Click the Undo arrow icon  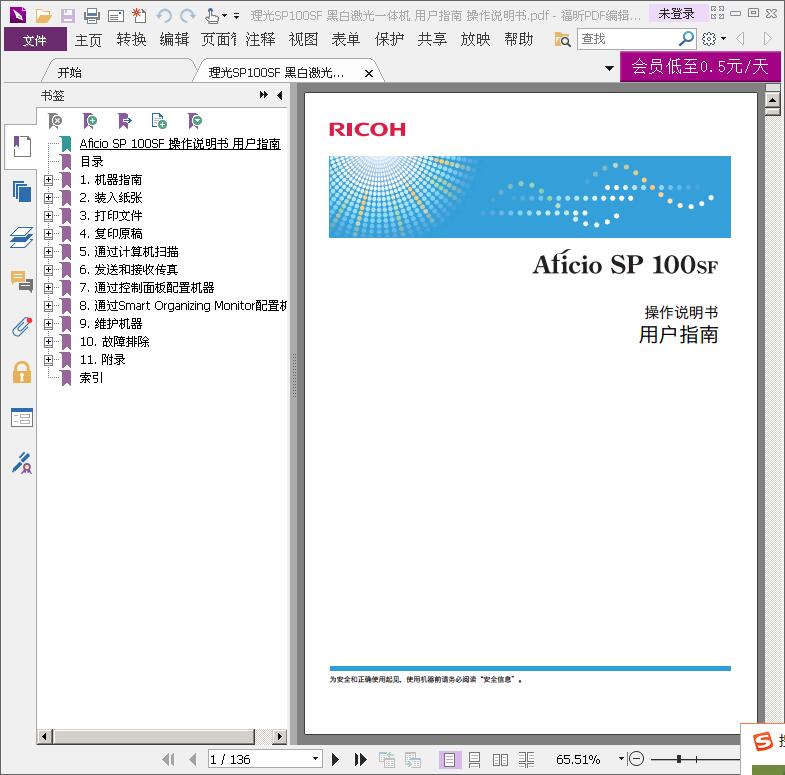coord(164,16)
